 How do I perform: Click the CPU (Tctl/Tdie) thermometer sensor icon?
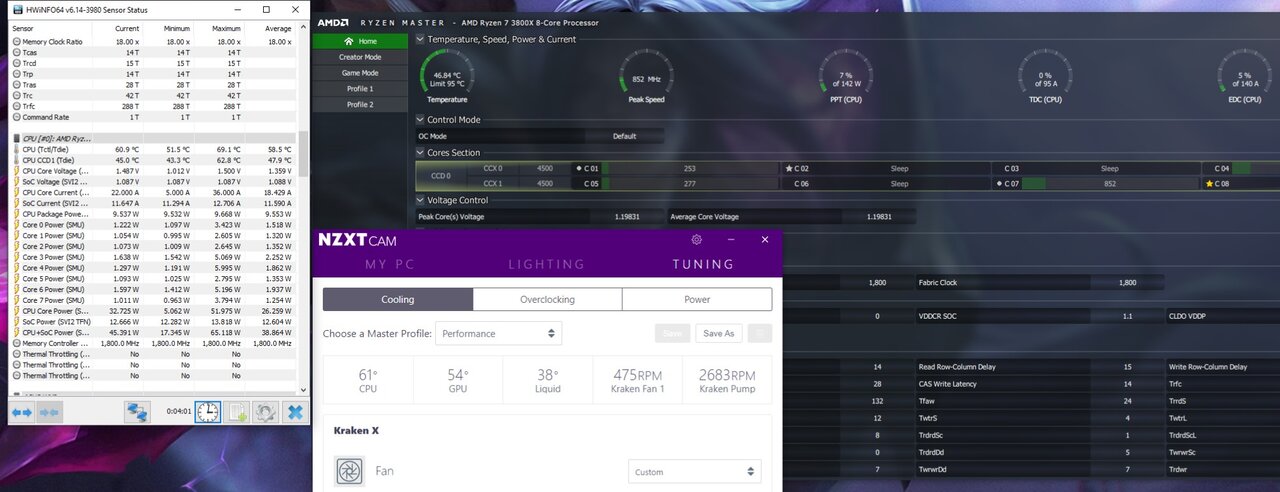coord(16,149)
